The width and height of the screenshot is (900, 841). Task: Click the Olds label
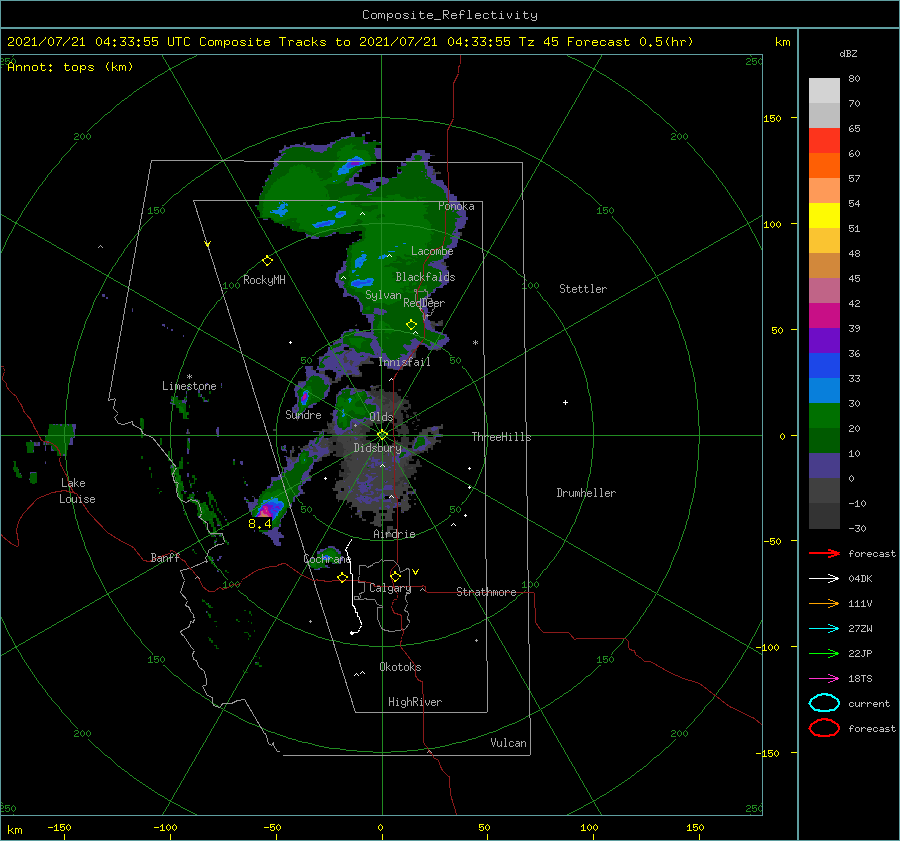click(x=381, y=417)
